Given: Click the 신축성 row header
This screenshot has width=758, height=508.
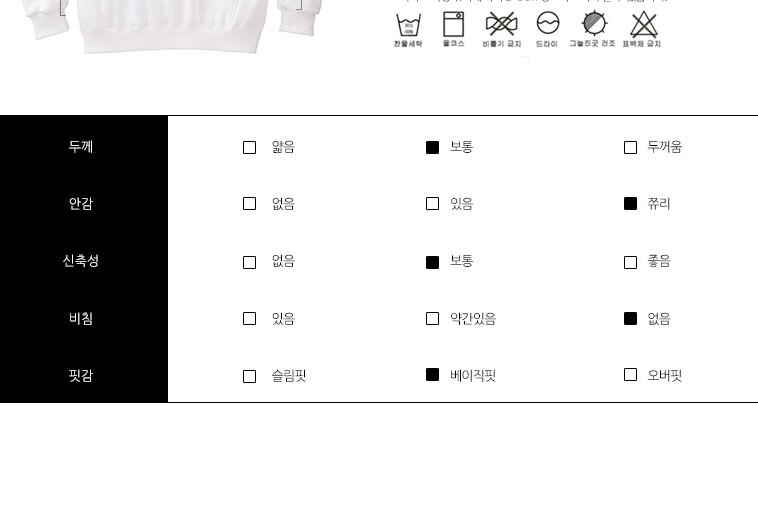Looking at the screenshot, I should [81, 261].
